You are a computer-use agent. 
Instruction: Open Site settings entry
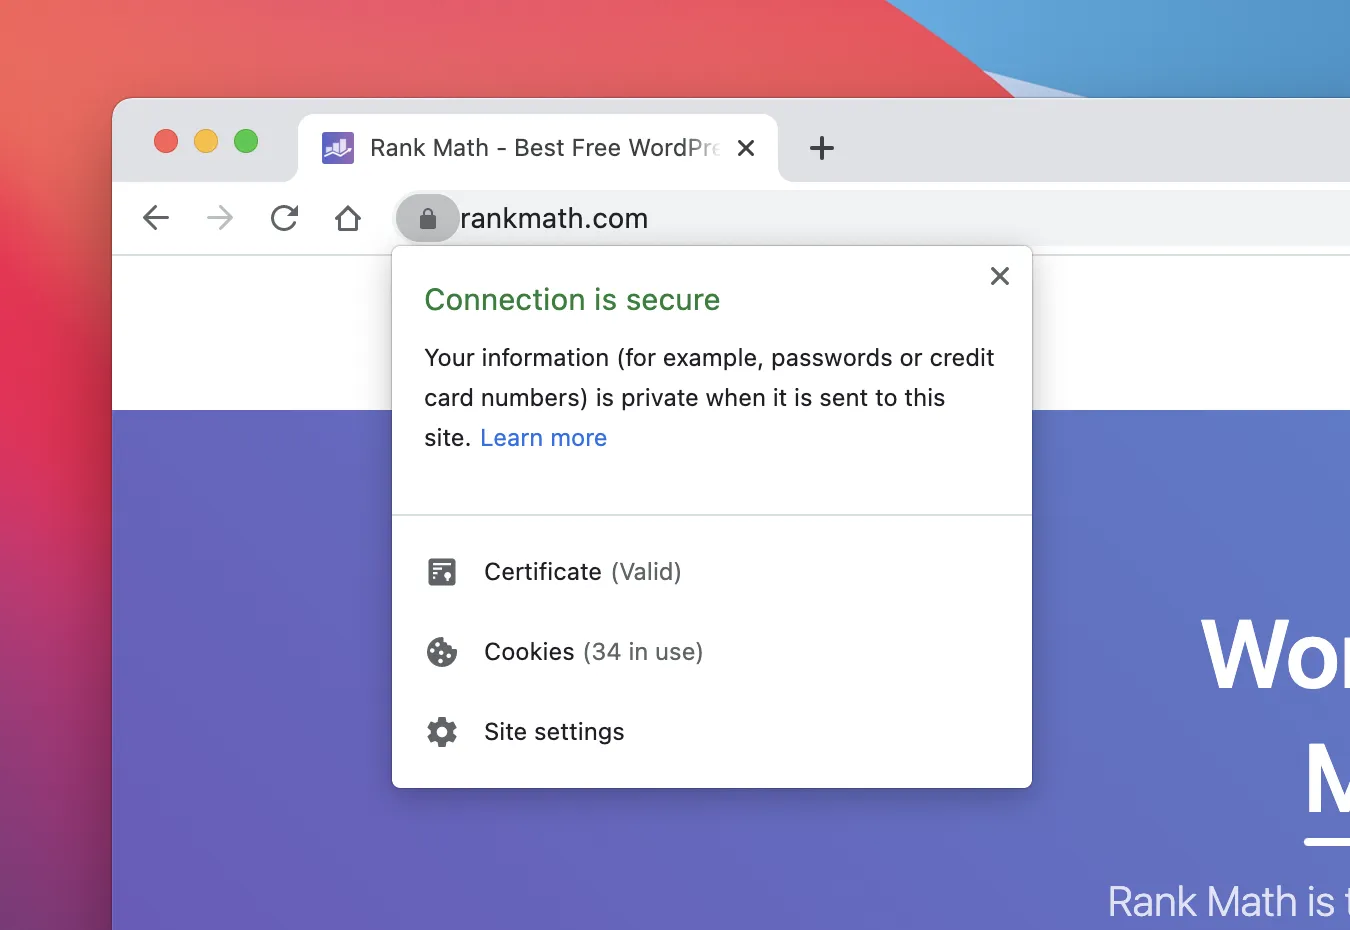pyautogui.click(x=712, y=732)
